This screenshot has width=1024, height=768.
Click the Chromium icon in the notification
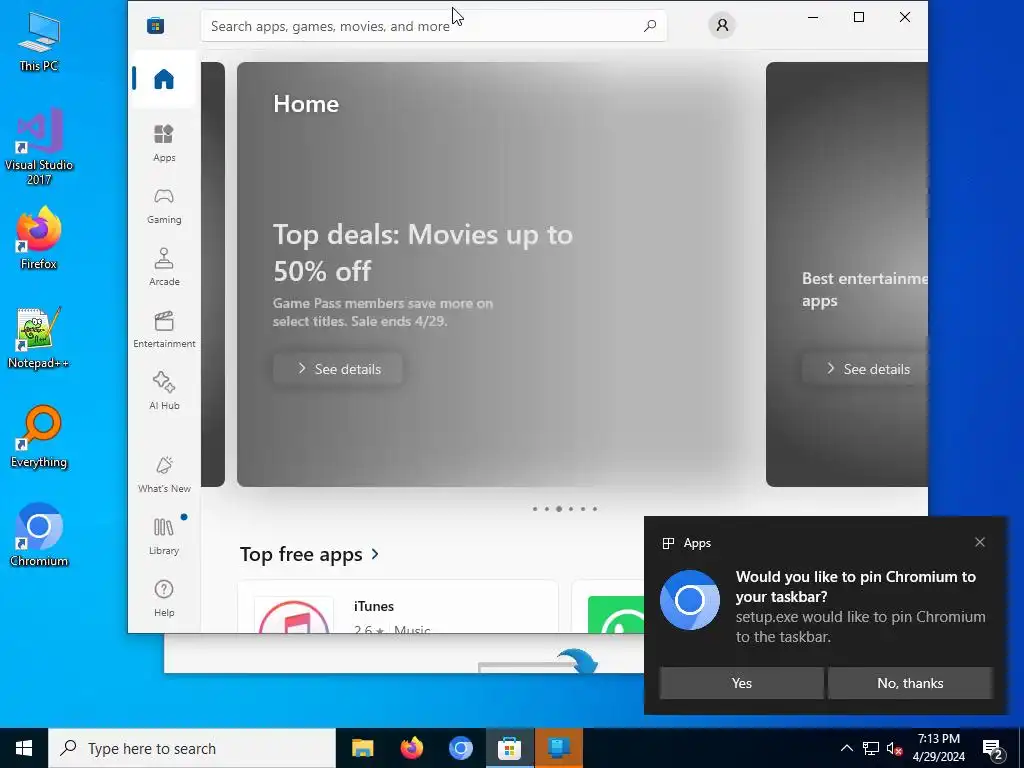(690, 600)
